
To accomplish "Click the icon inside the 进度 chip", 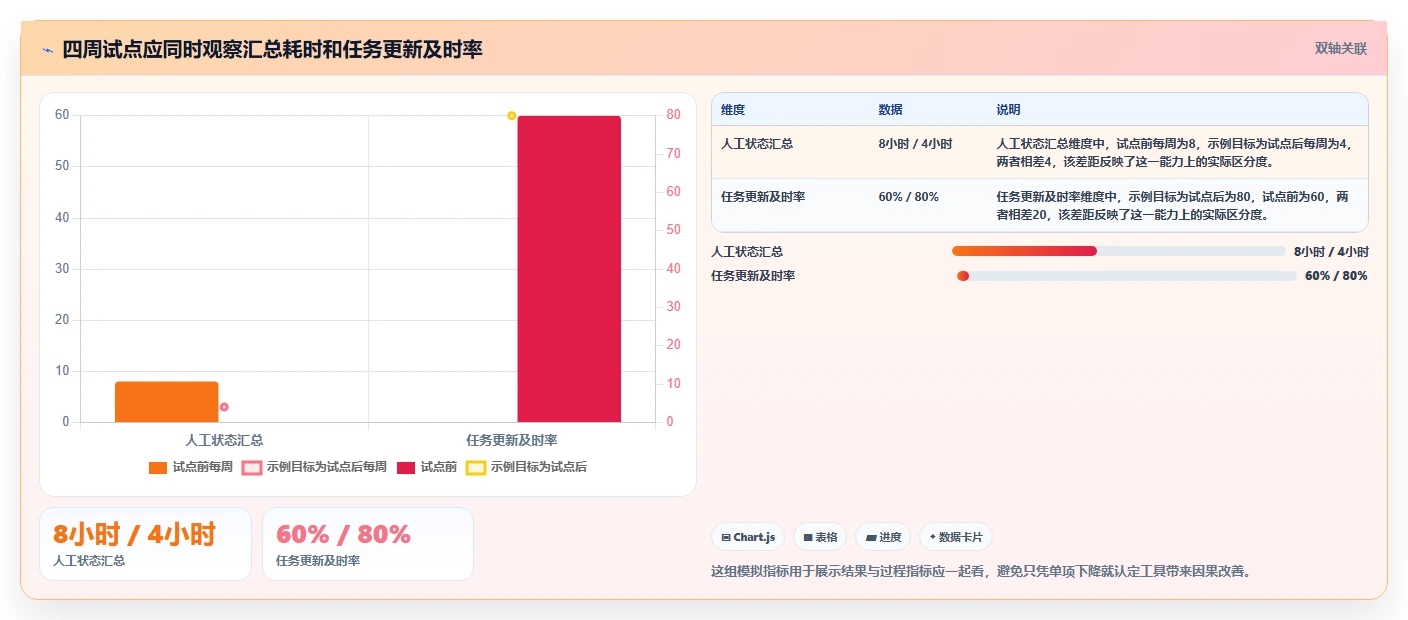I will 870,538.
